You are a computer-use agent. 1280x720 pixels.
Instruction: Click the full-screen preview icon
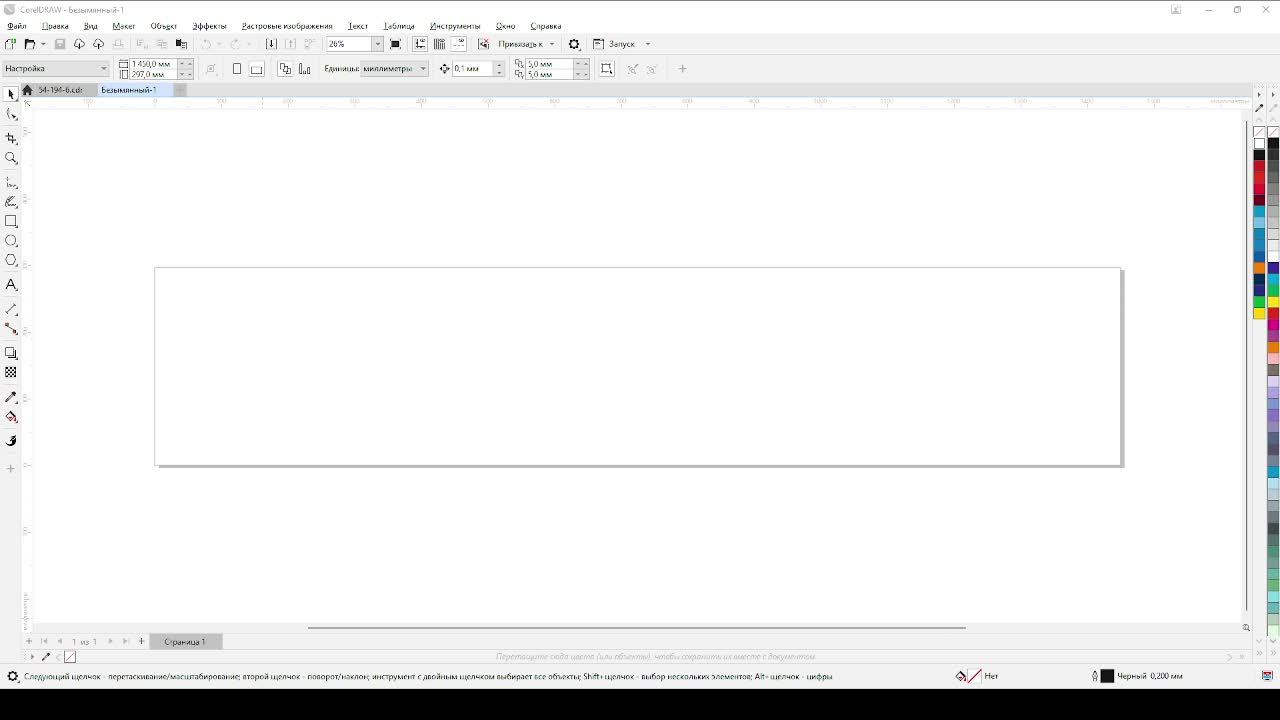point(395,44)
